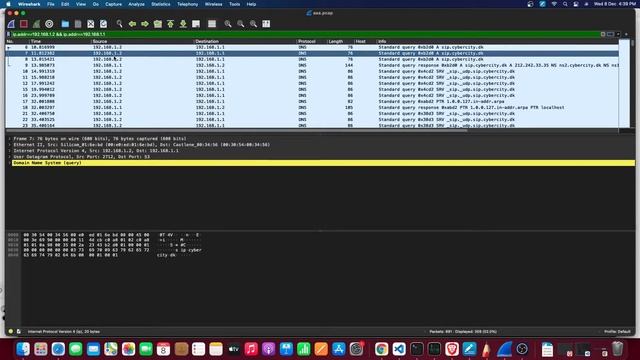
Task: Open Finder from the Dock
Action: pyautogui.click(x=23, y=349)
